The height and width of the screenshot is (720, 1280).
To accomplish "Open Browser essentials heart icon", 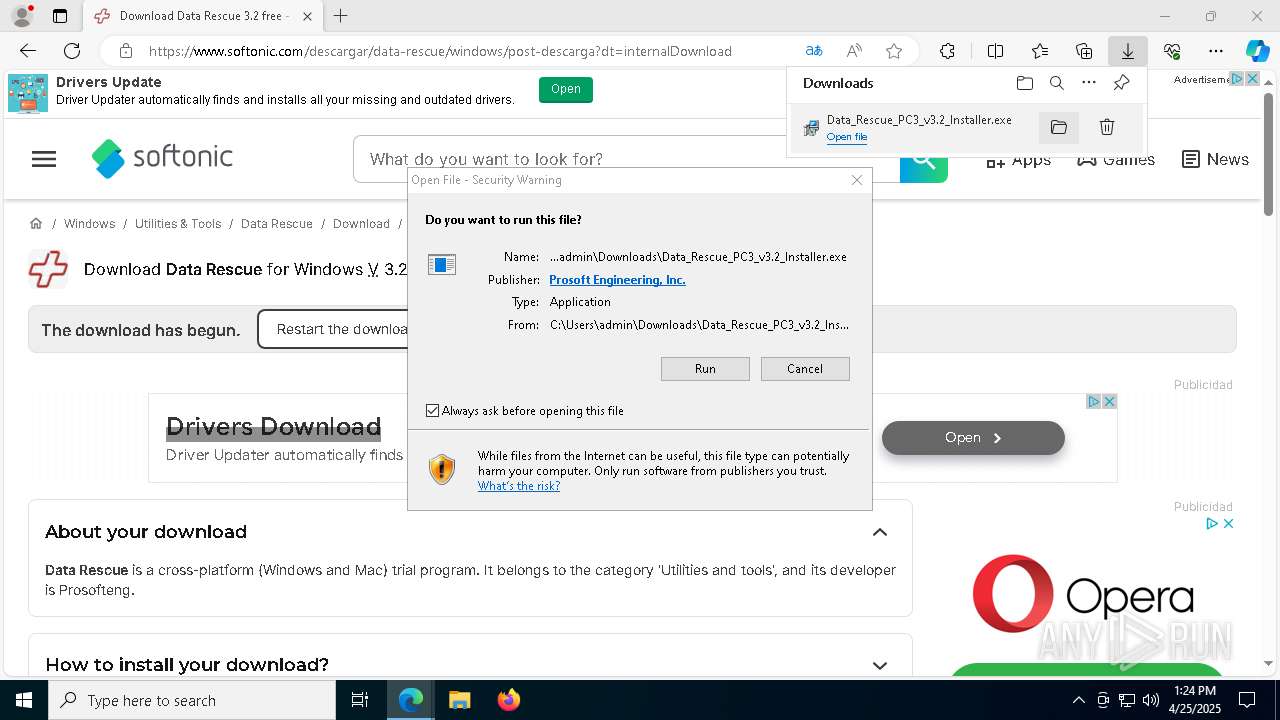I will (x=1172, y=51).
